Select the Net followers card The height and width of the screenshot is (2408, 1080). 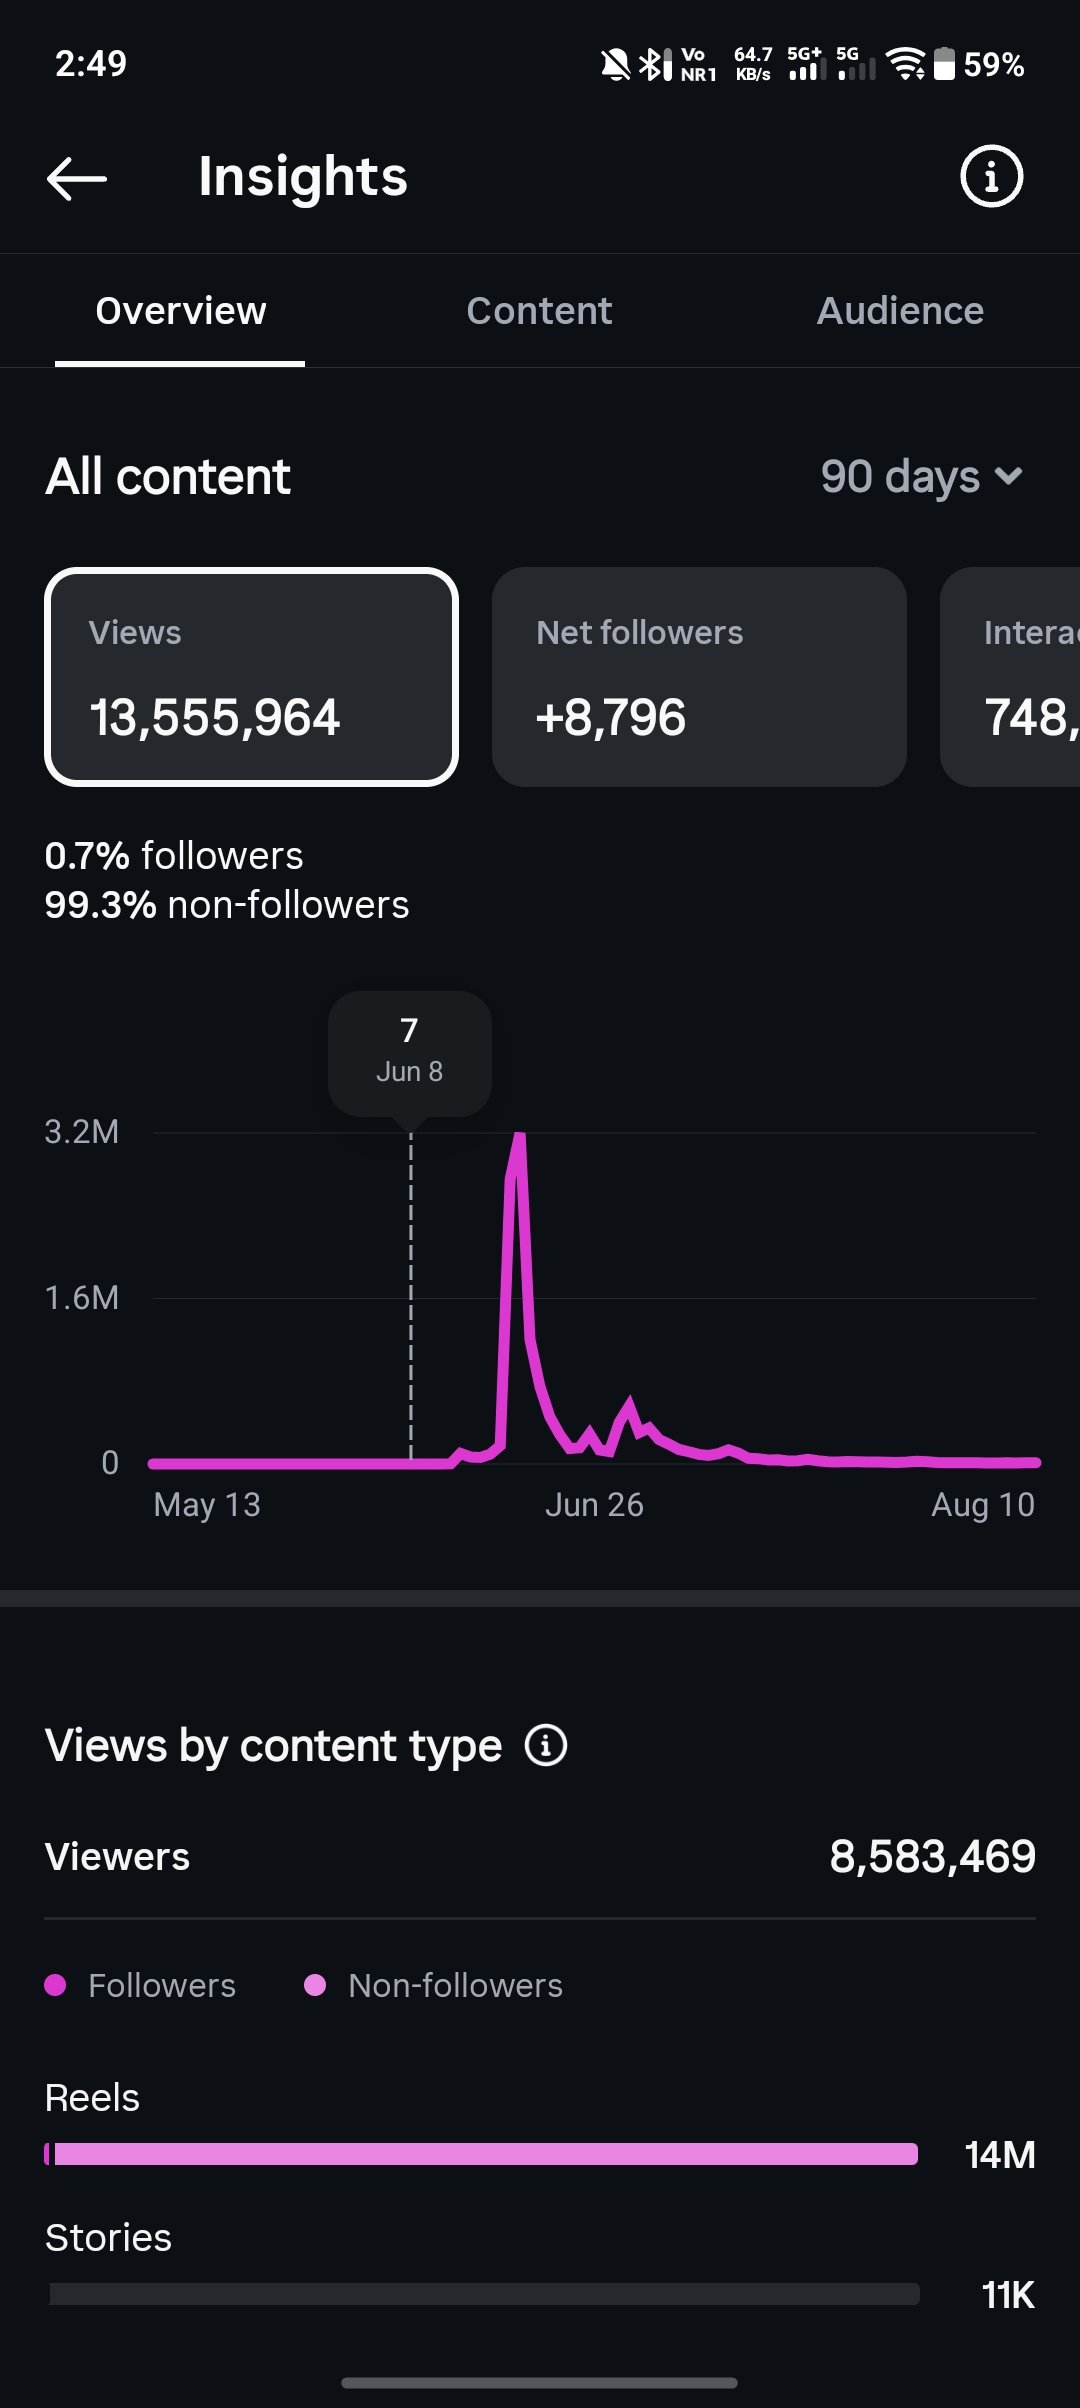(x=699, y=677)
